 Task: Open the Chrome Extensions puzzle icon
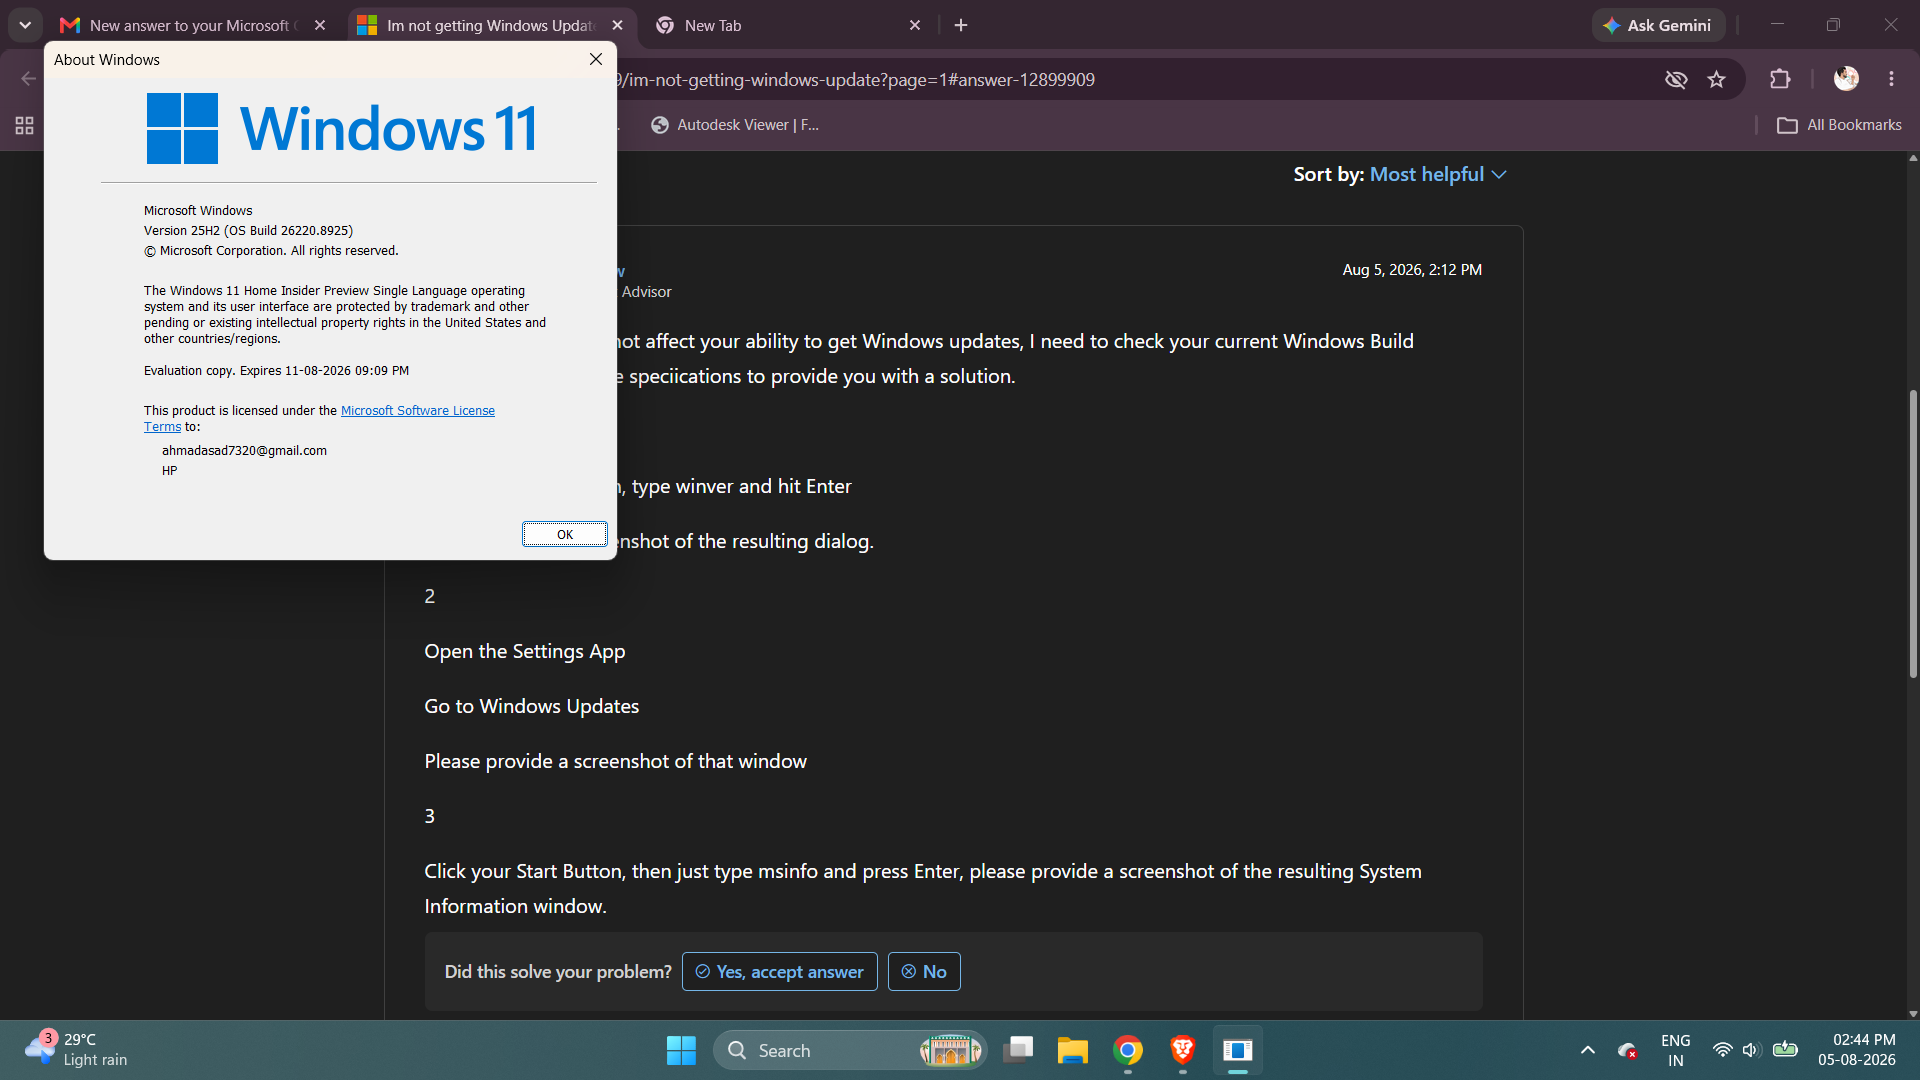pos(1780,79)
